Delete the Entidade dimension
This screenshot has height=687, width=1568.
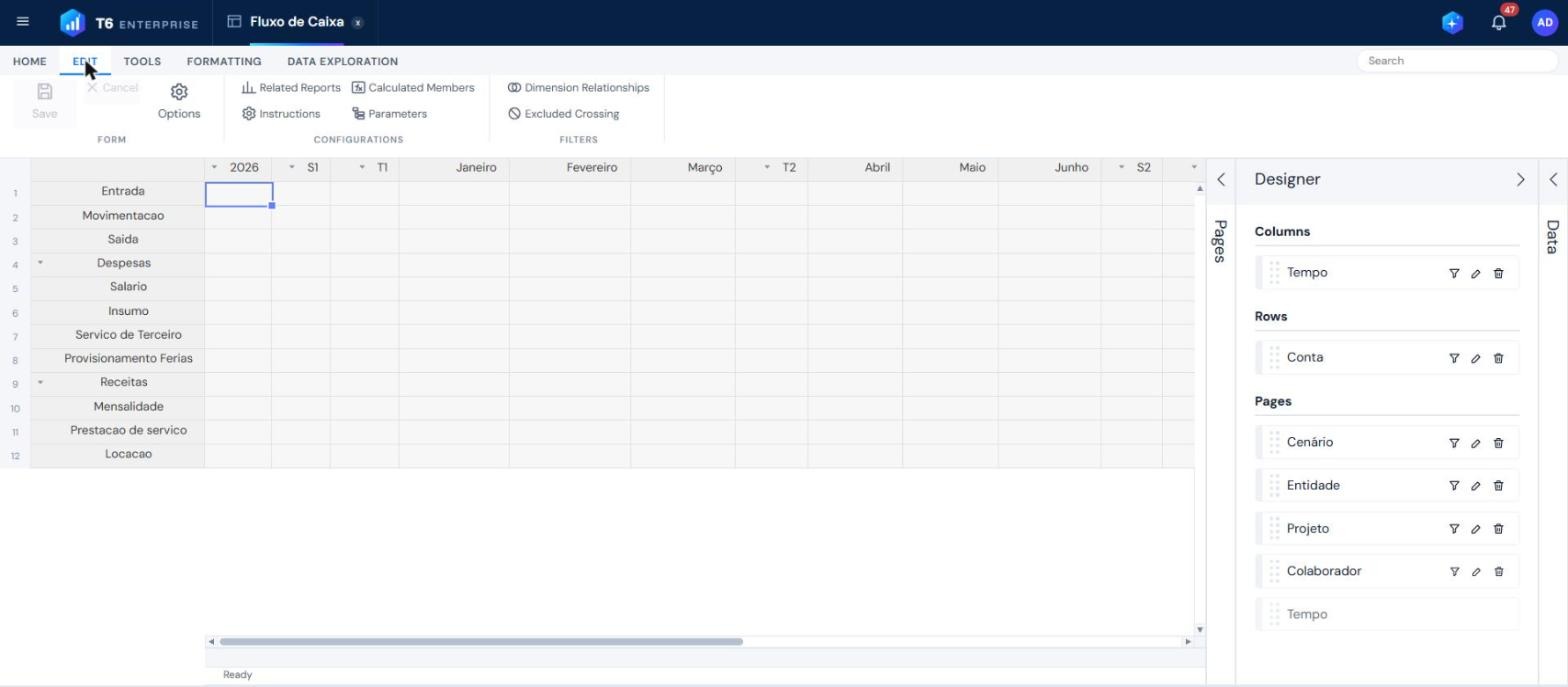(x=1498, y=486)
